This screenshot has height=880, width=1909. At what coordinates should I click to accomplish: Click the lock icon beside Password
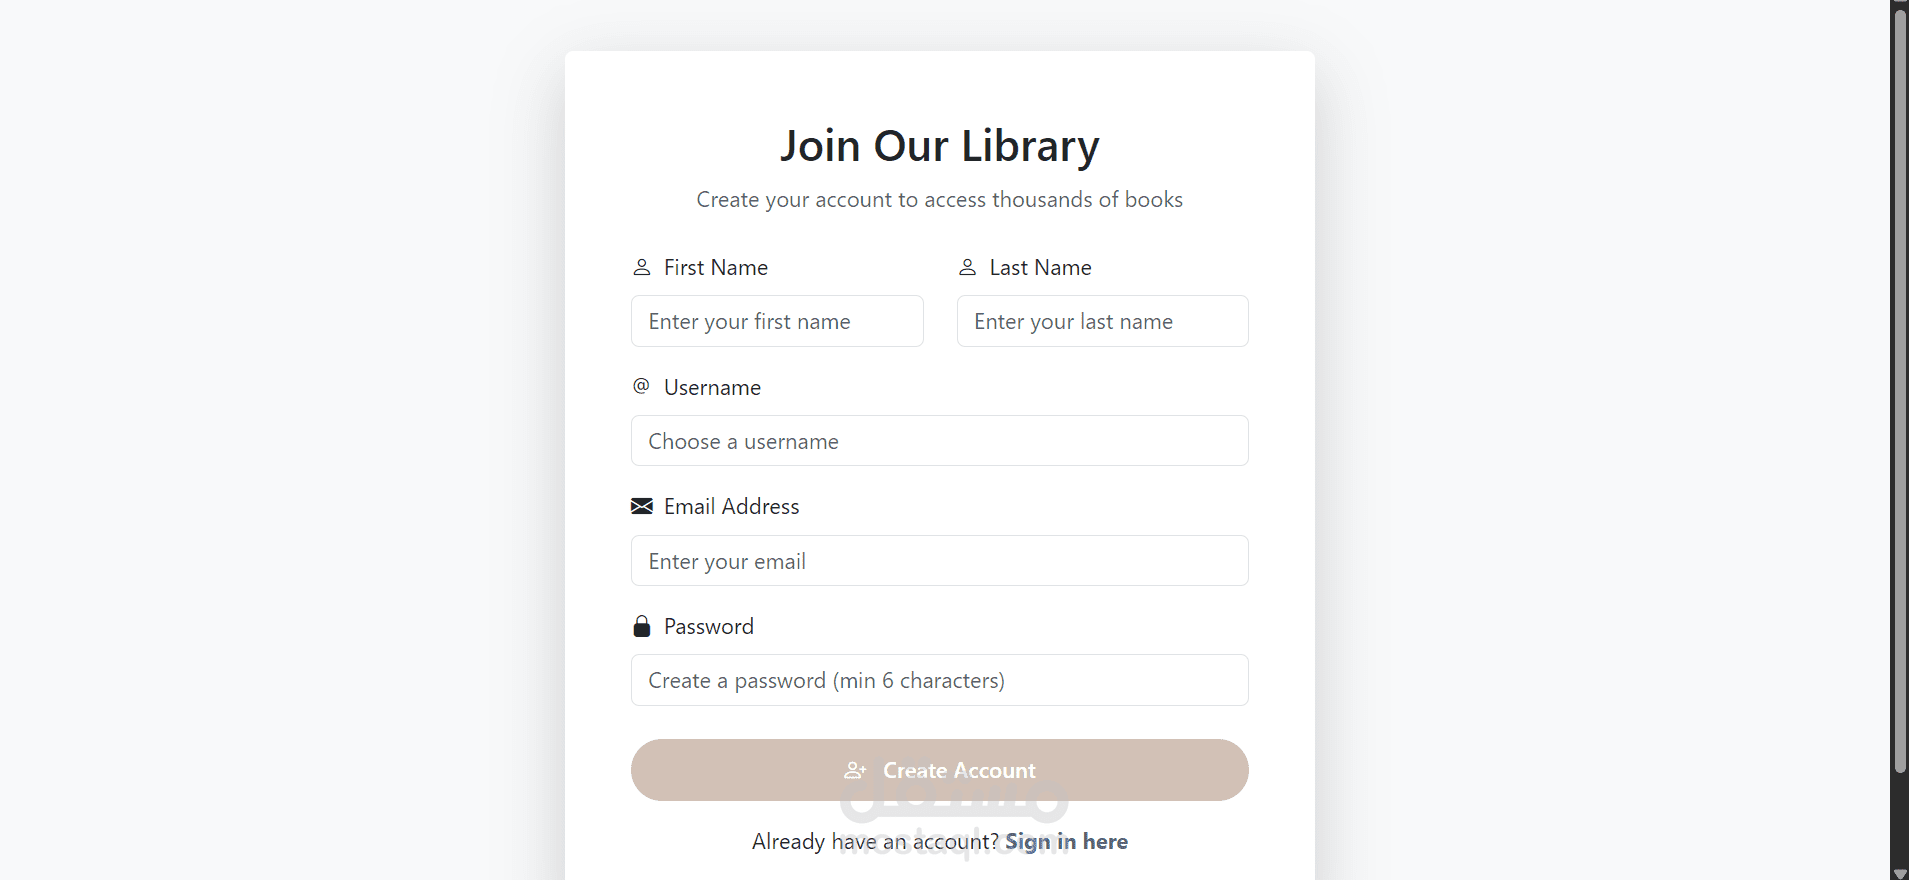pyautogui.click(x=642, y=626)
